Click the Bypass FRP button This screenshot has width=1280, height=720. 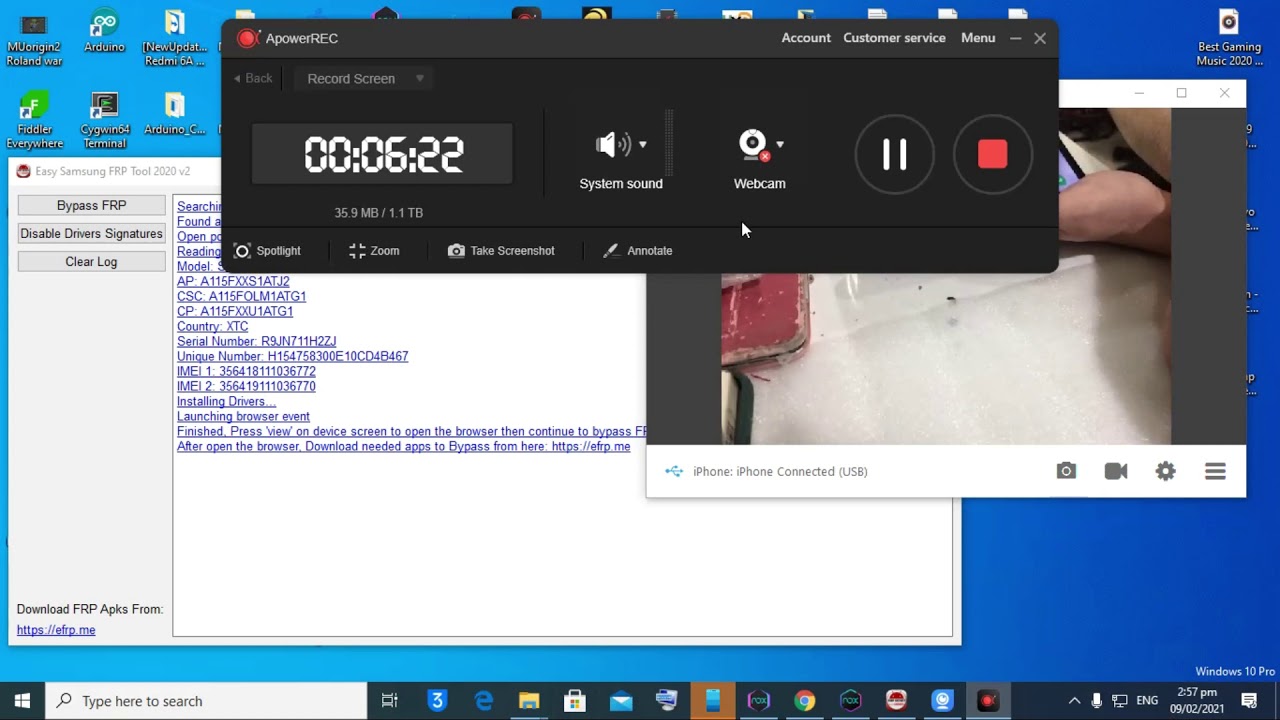(92, 205)
